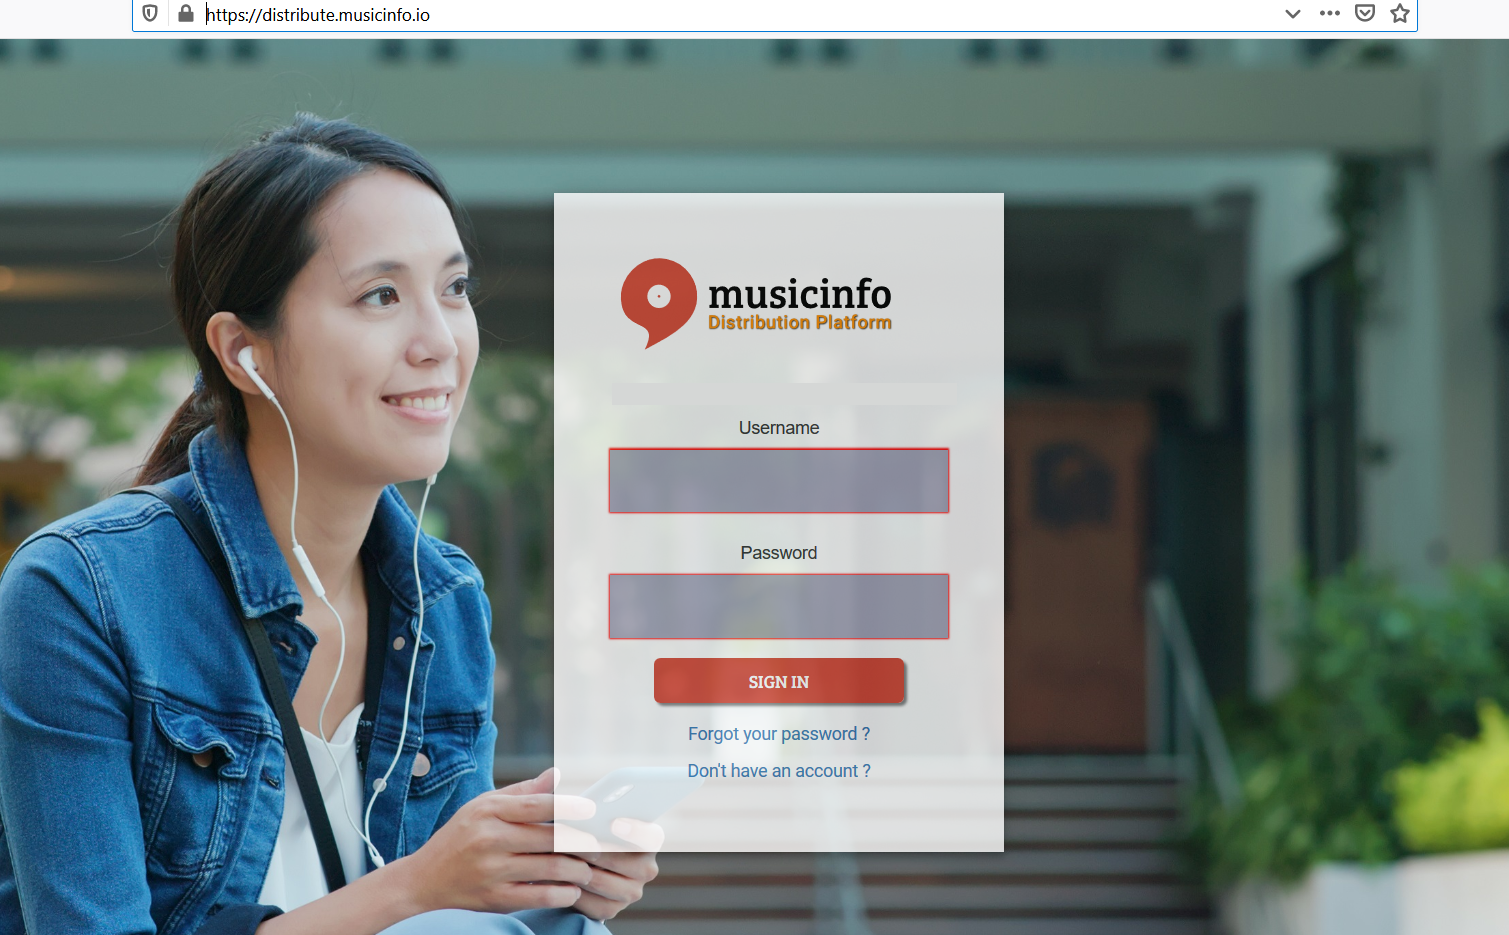
Task: Click the tracking protection shield icon
Action: pos(150,14)
